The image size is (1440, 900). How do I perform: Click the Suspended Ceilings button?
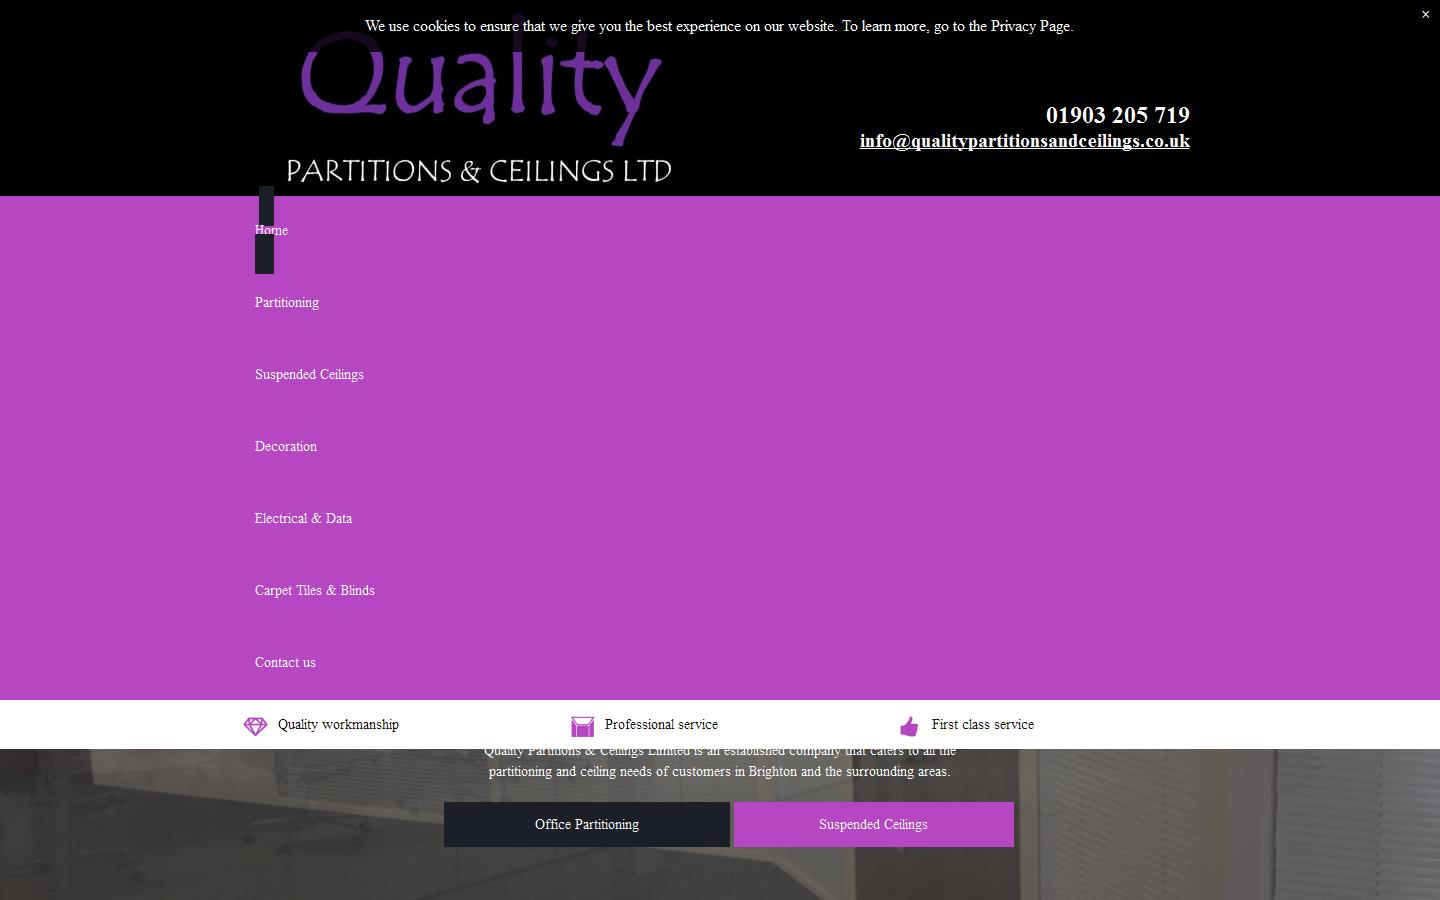(x=873, y=824)
